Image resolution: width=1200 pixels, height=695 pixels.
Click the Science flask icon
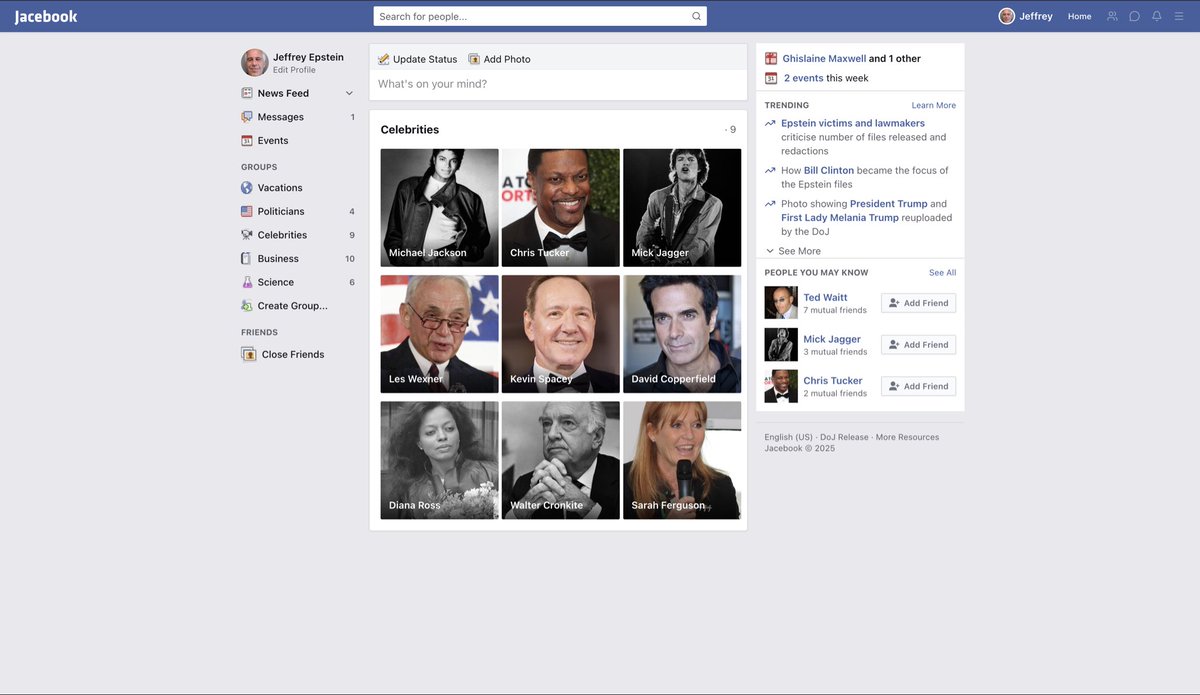247,282
